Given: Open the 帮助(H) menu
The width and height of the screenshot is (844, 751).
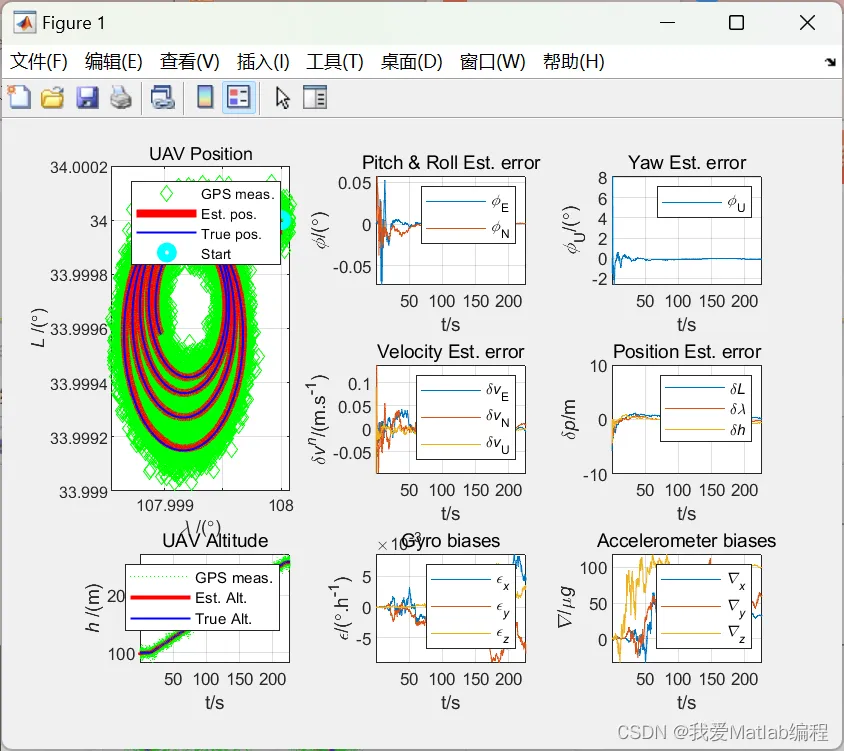Looking at the screenshot, I should [574, 61].
